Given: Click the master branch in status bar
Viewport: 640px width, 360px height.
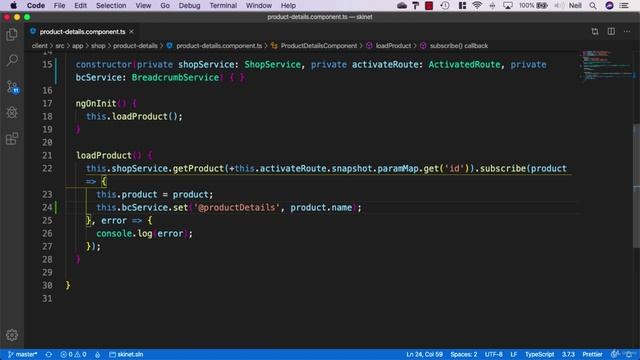Looking at the screenshot, I should (x=22, y=354).
